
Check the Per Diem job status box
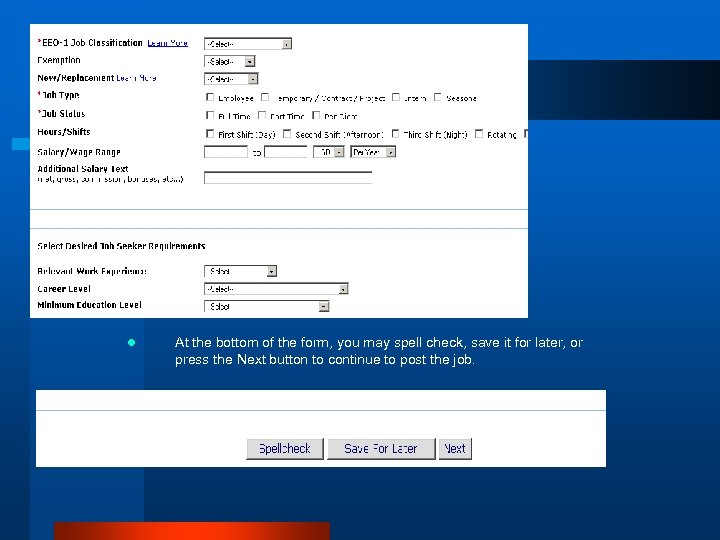[316, 115]
